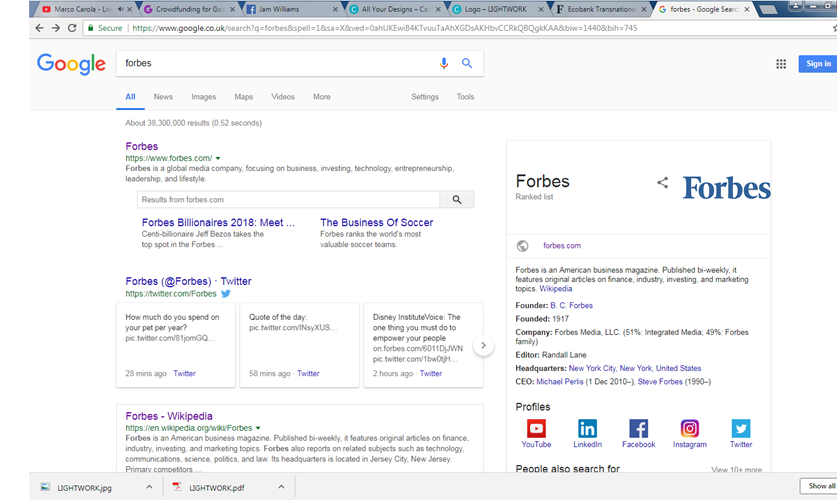
Task: Click forbes.com link in knowledge panel
Action: click(x=562, y=245)
